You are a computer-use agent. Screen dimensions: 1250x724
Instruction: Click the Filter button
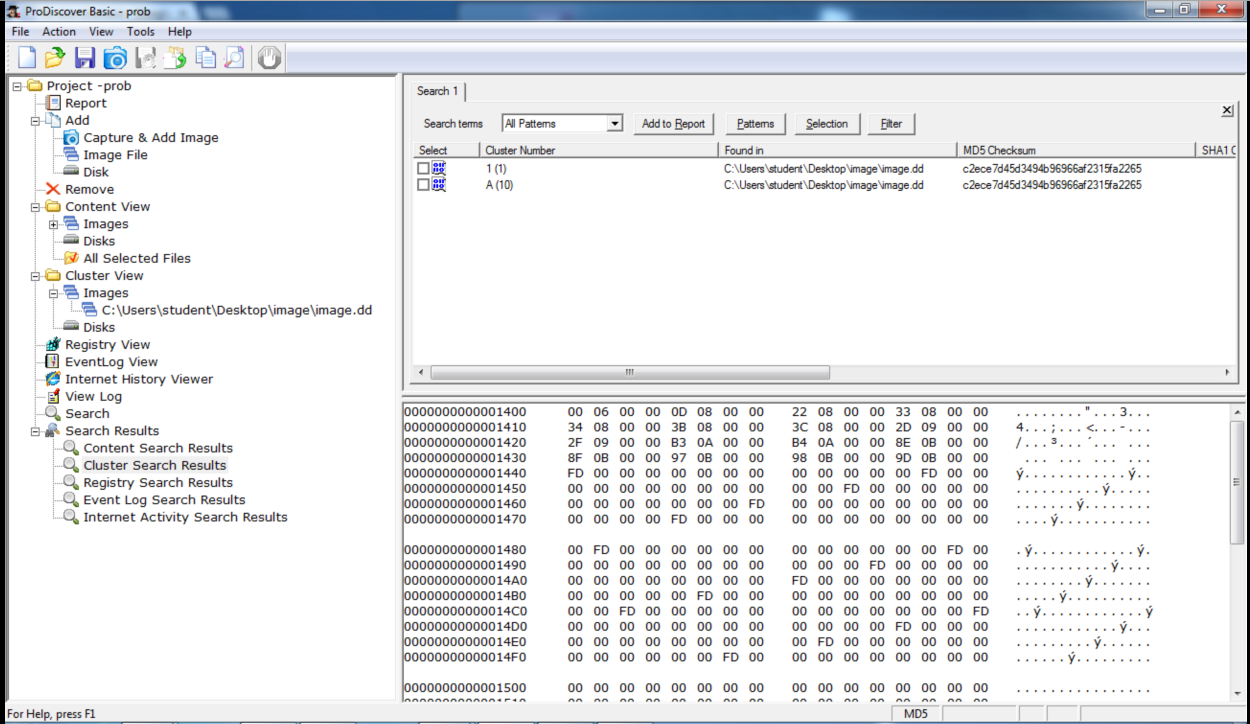(x=891, y=124)
